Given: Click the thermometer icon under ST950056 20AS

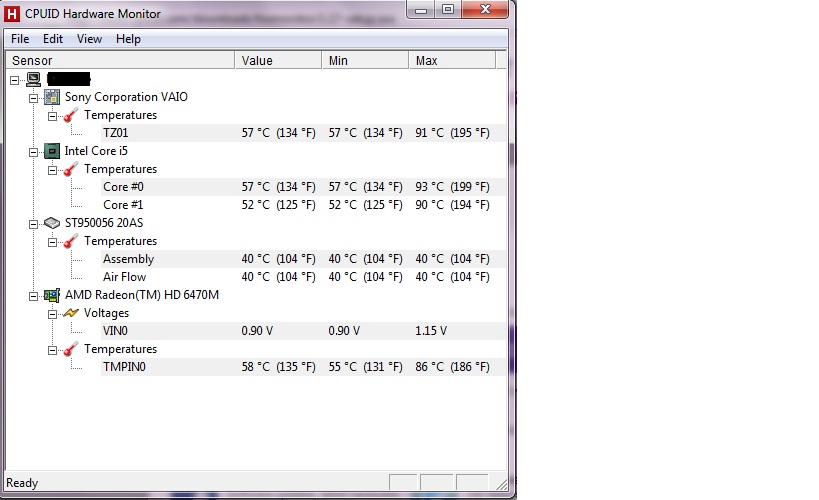Looking at the screenshot, I should pos(71,241).
